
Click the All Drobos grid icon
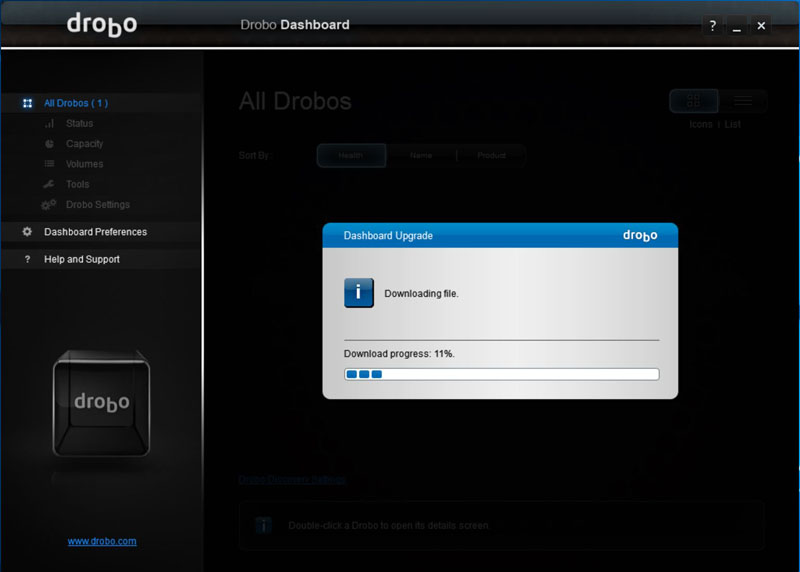(28, 103)
